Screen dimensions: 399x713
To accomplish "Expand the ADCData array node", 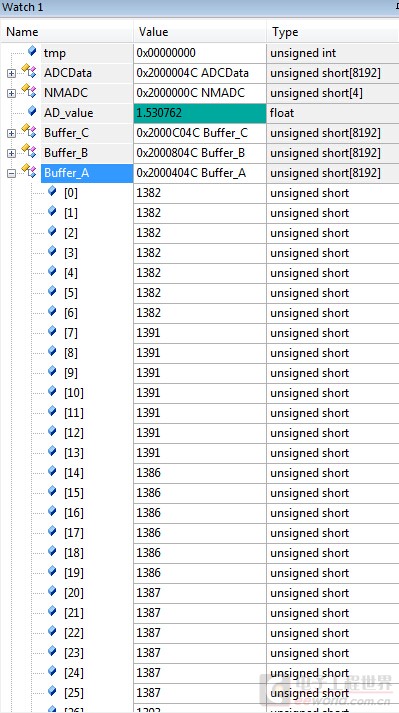I will [x=11, y=74].
